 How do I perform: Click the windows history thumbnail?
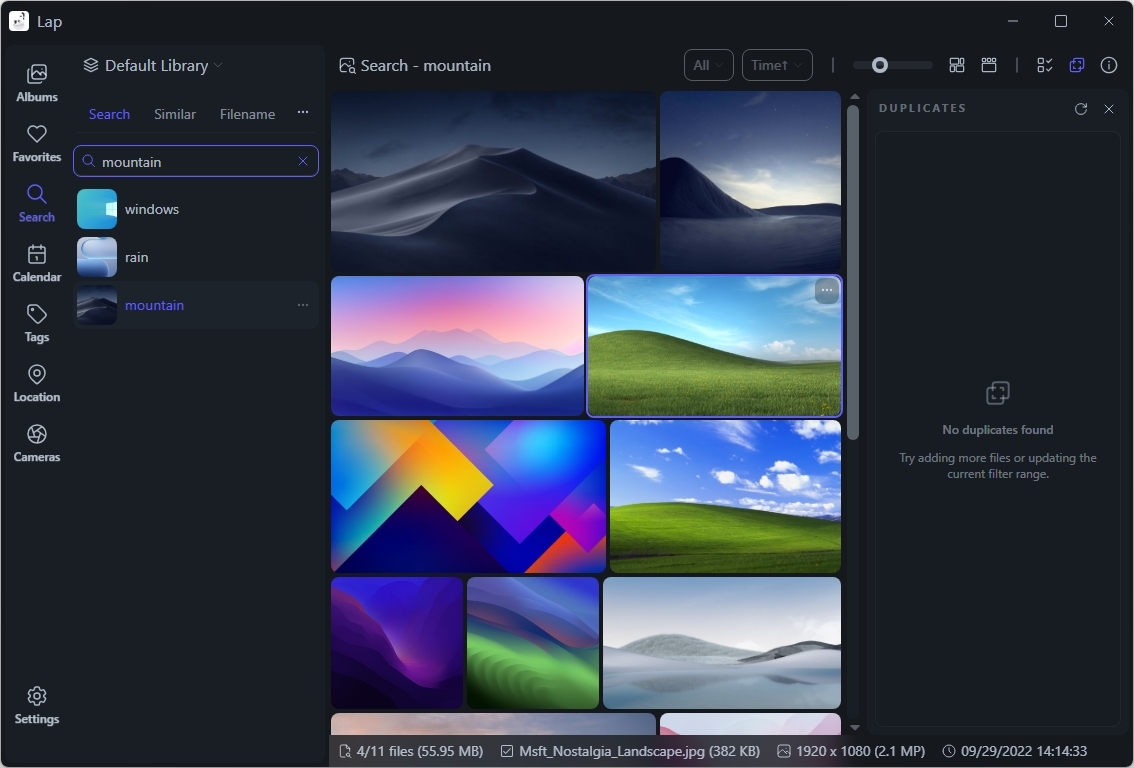click(x=97, y=209)
